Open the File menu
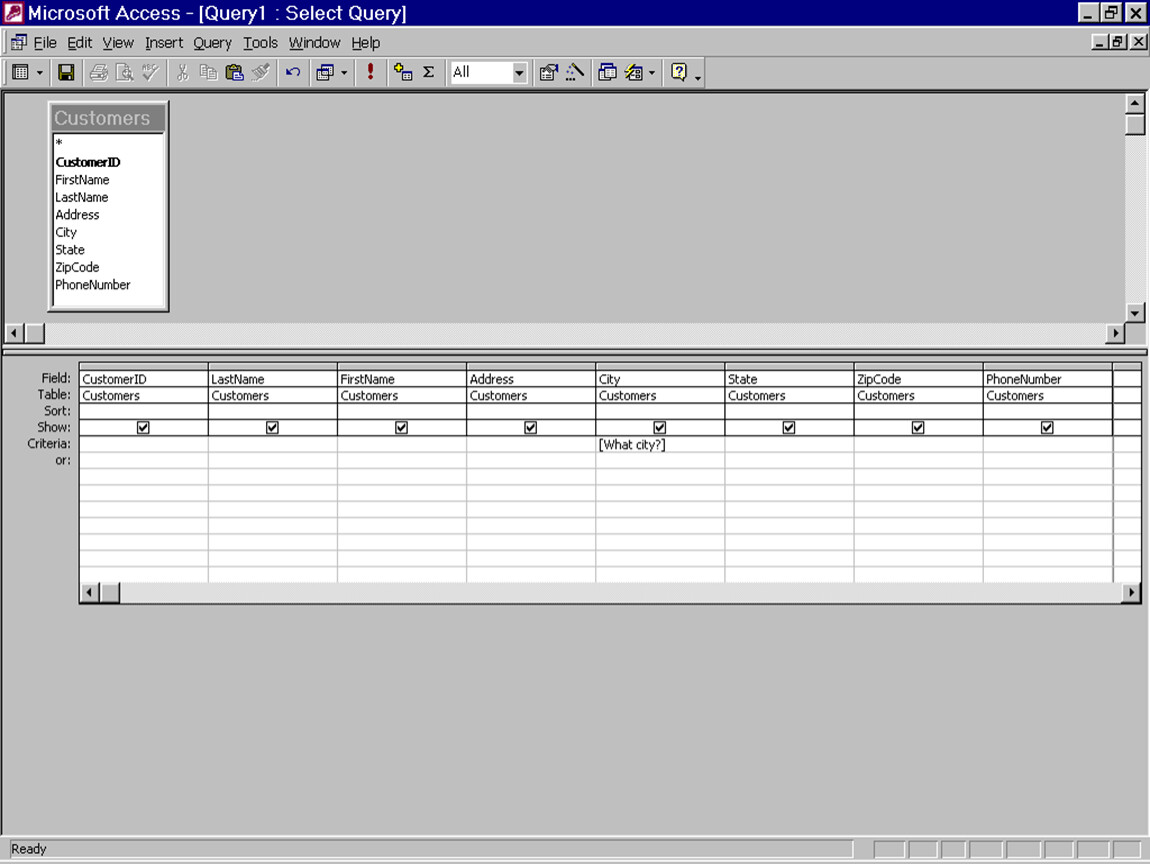 45,43
